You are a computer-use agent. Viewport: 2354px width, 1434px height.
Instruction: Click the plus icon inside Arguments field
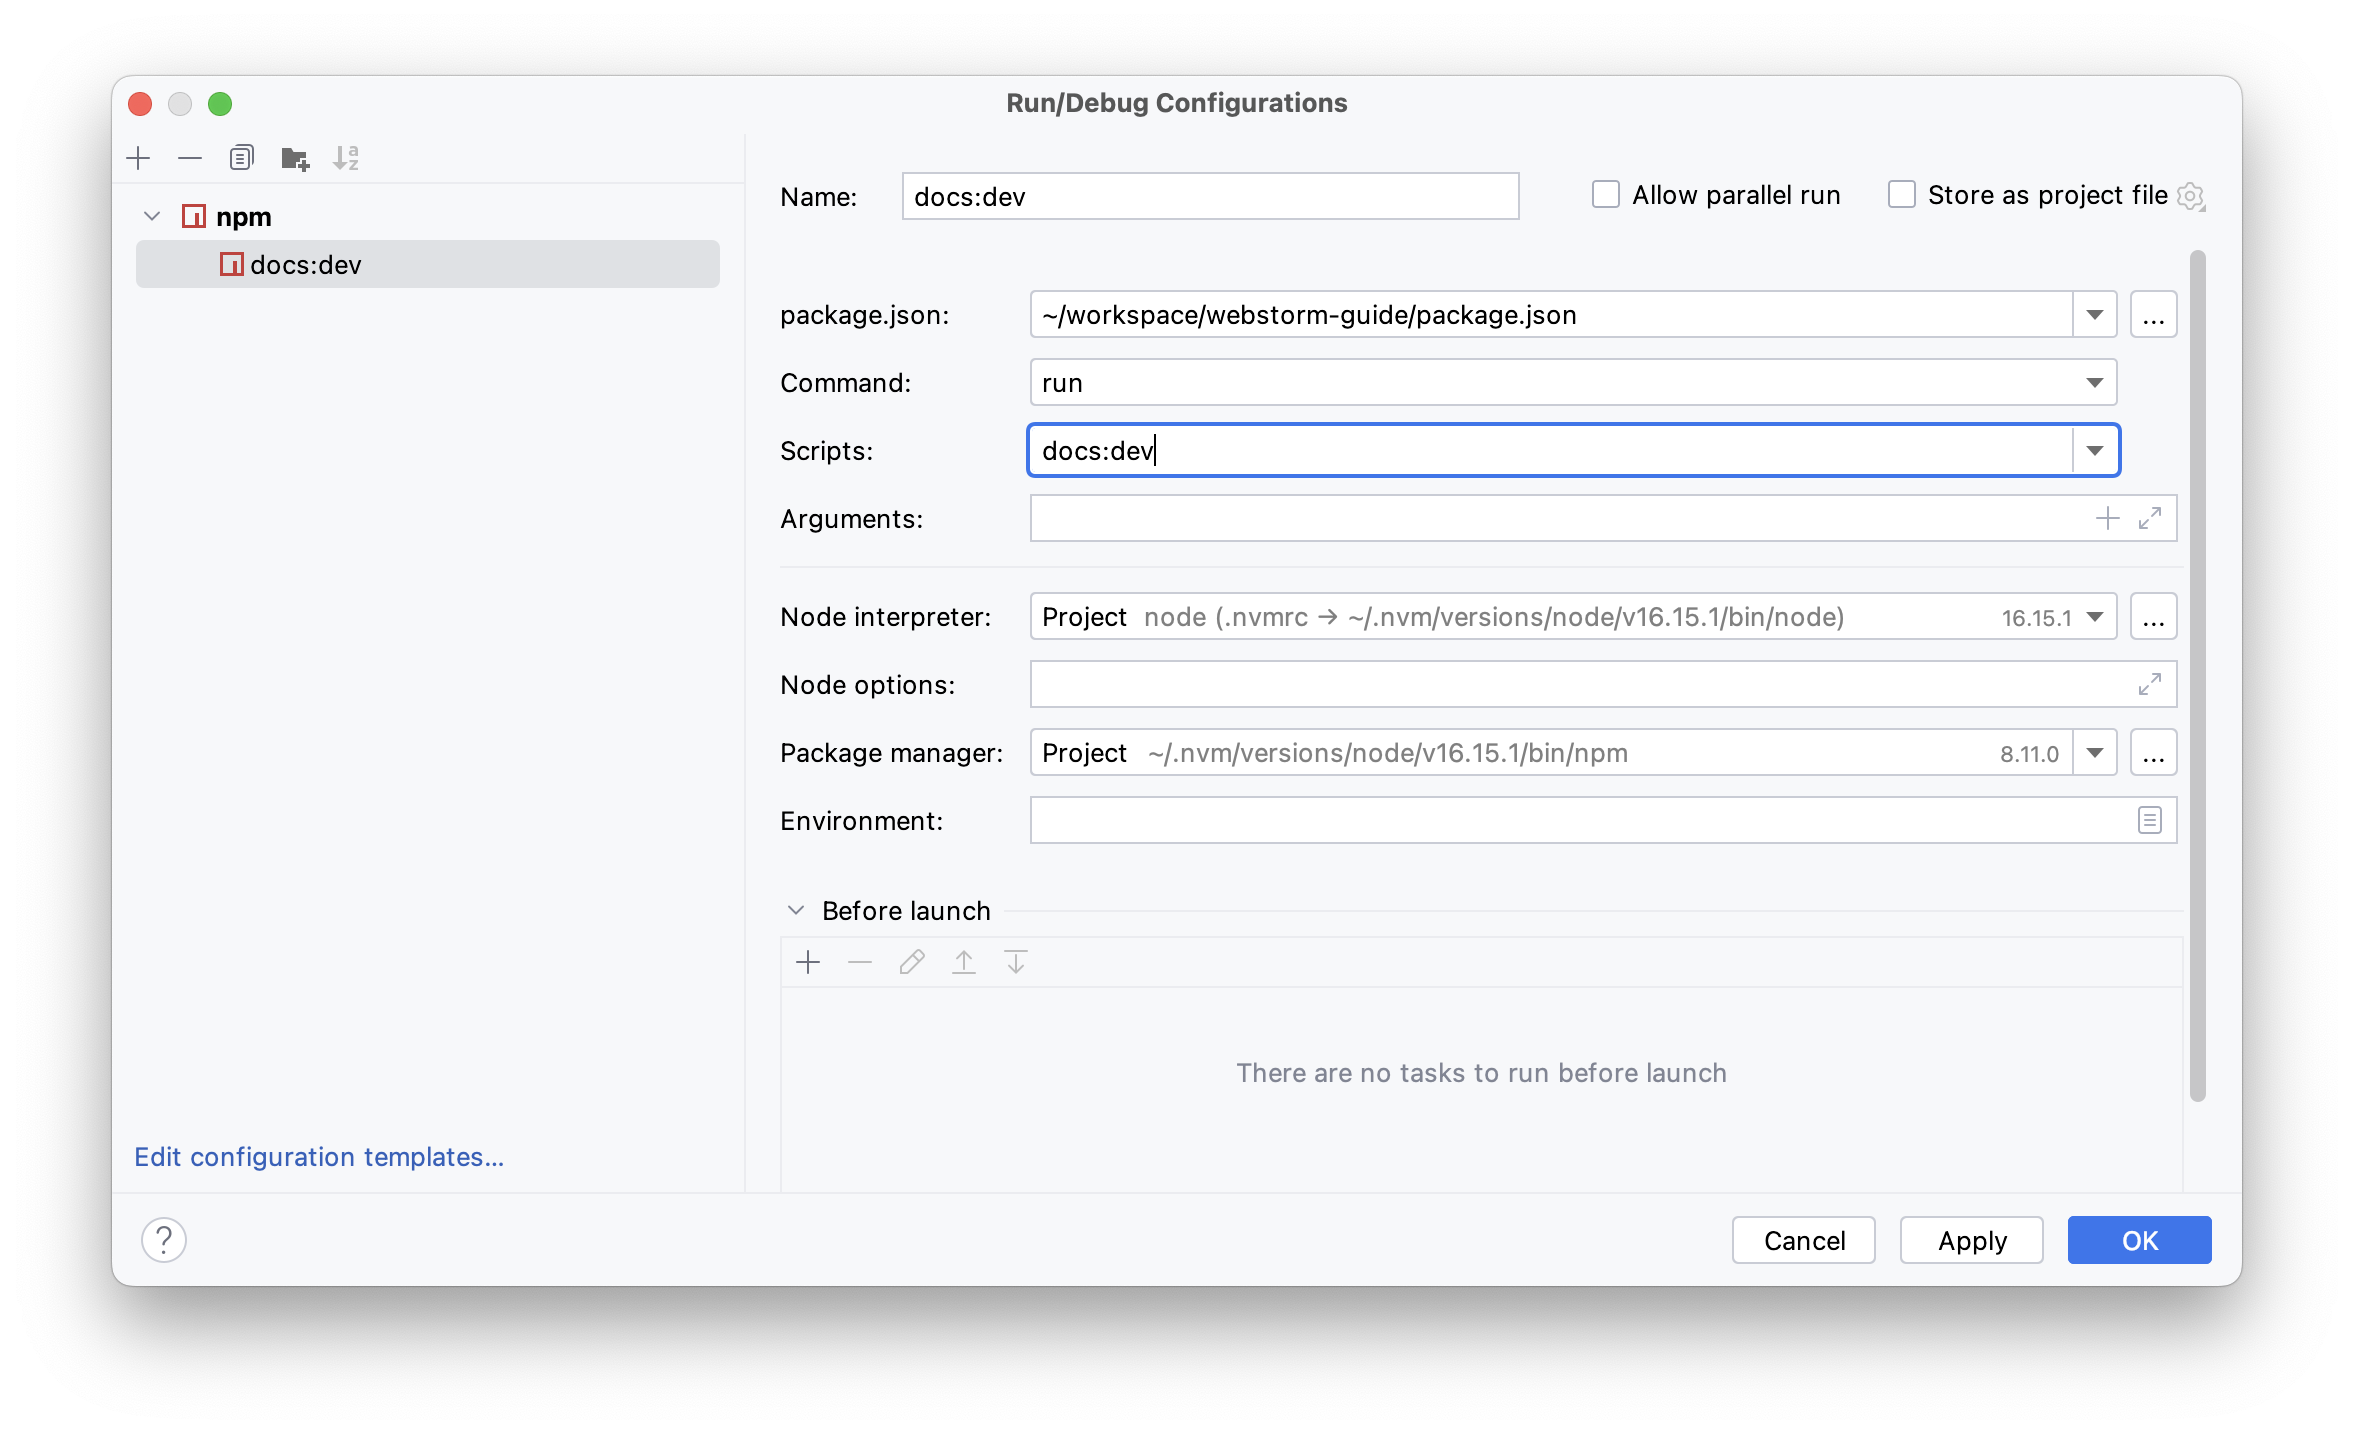(2107, 518)
